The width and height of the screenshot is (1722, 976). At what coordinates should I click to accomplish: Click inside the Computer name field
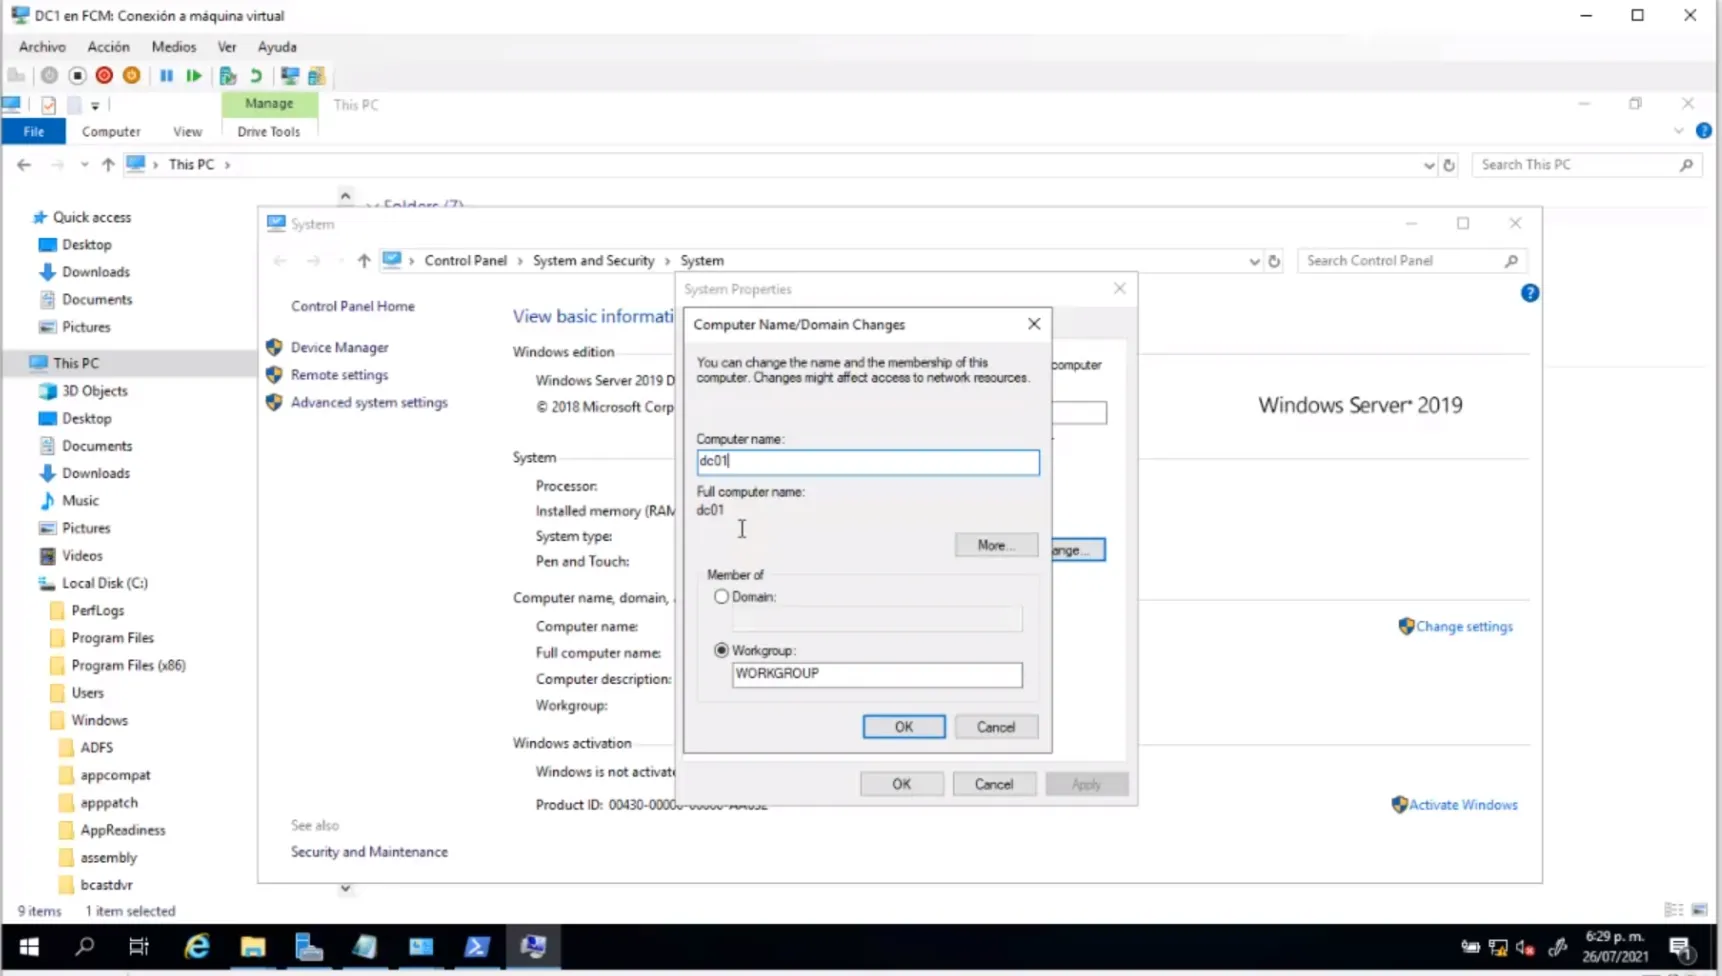click(867, 461)
